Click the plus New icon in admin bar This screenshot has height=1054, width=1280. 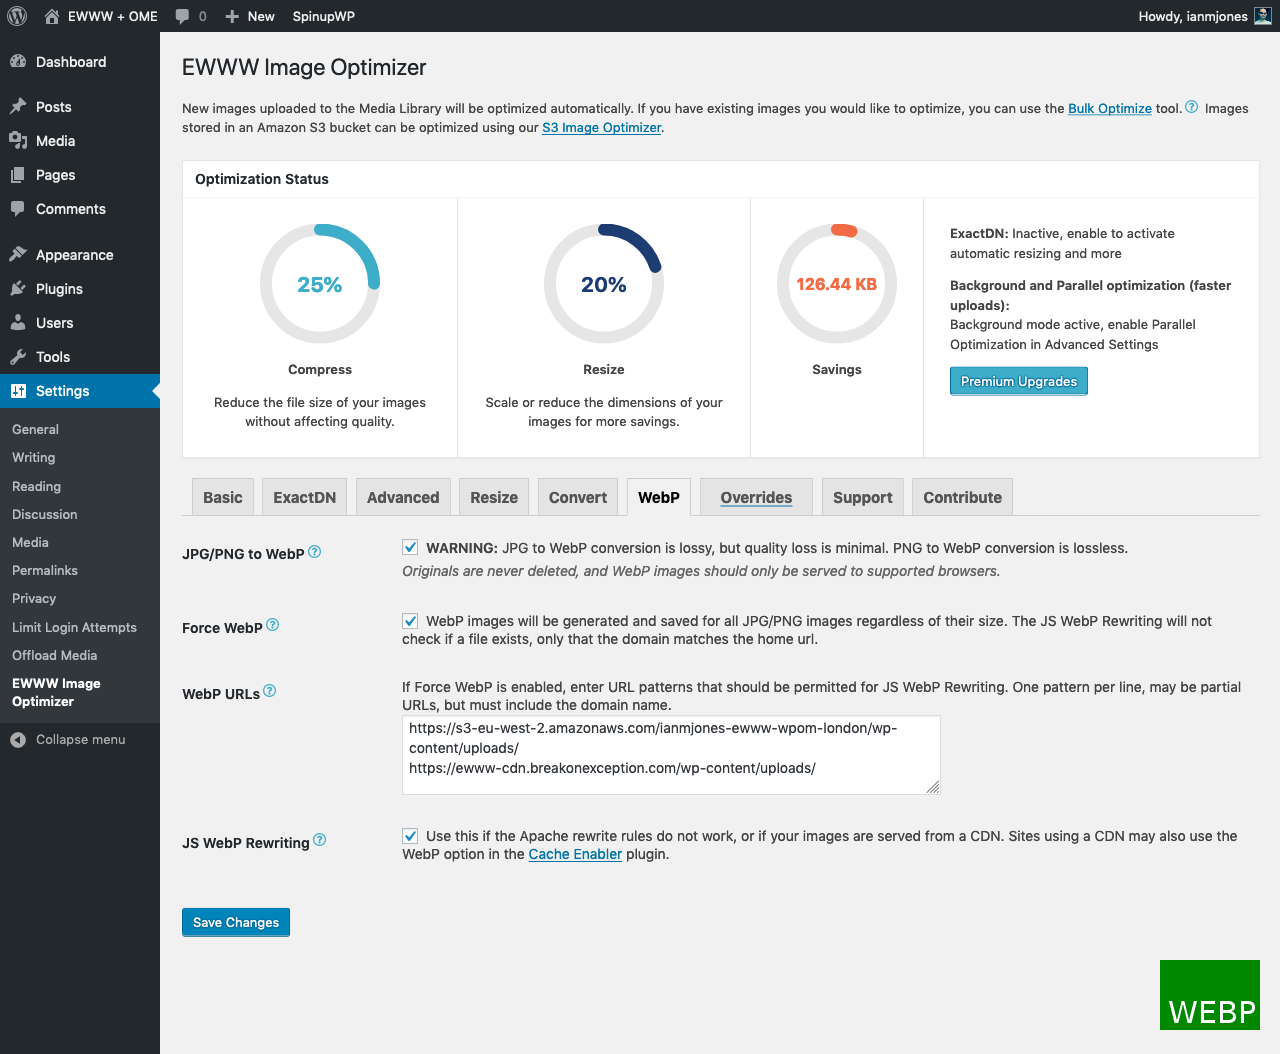(232, 16)
